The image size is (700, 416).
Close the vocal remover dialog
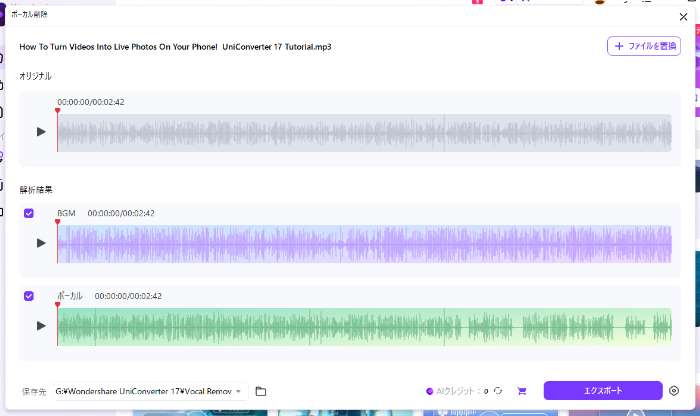click(x=683, y=16)
